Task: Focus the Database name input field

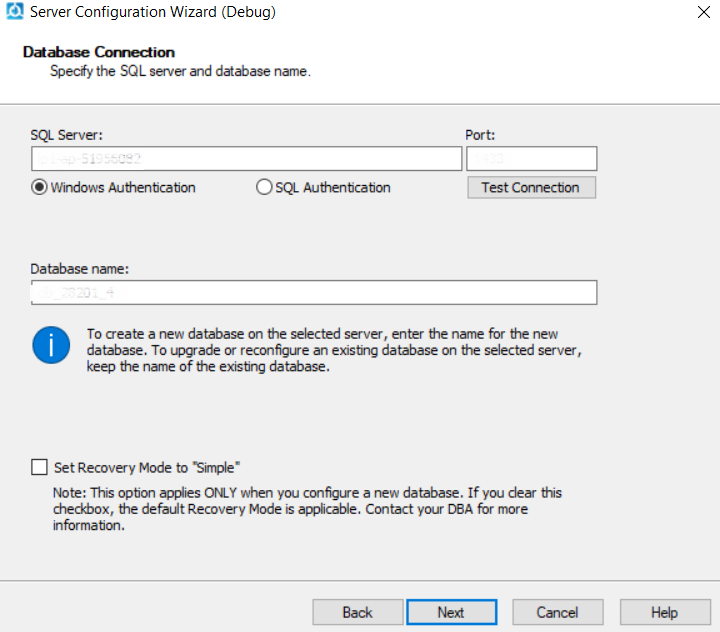Action: pyautogui.click(x=313, y=292)
